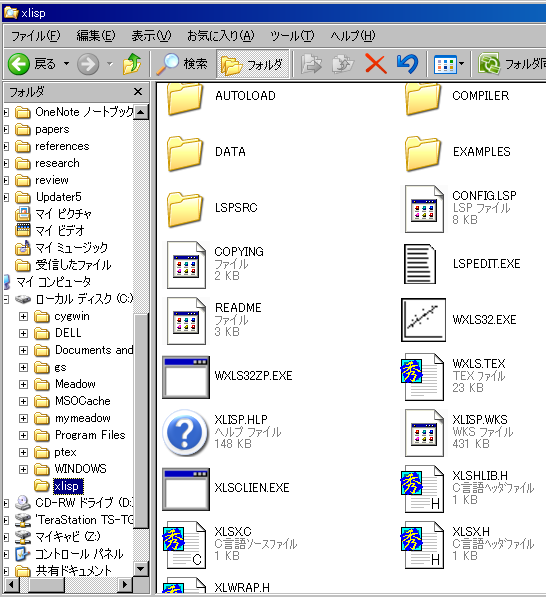Open the ファイル(F) menu

click(35, 36)
